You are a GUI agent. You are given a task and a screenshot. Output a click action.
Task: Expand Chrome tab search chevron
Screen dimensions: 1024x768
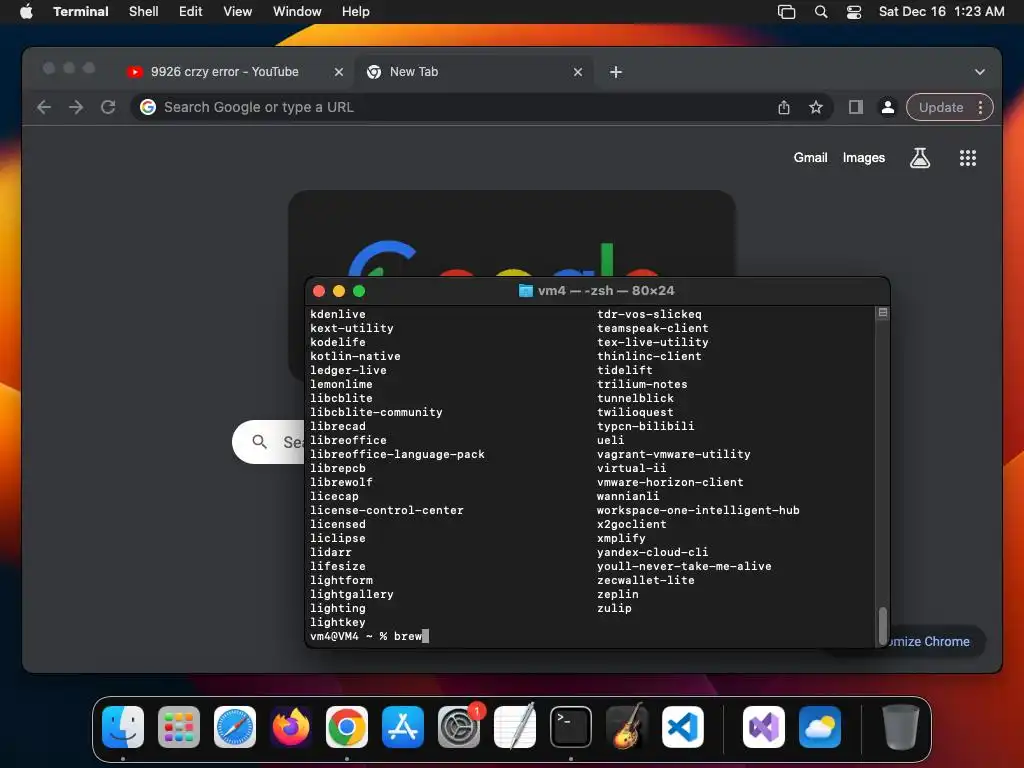click(x=980, y=72)
